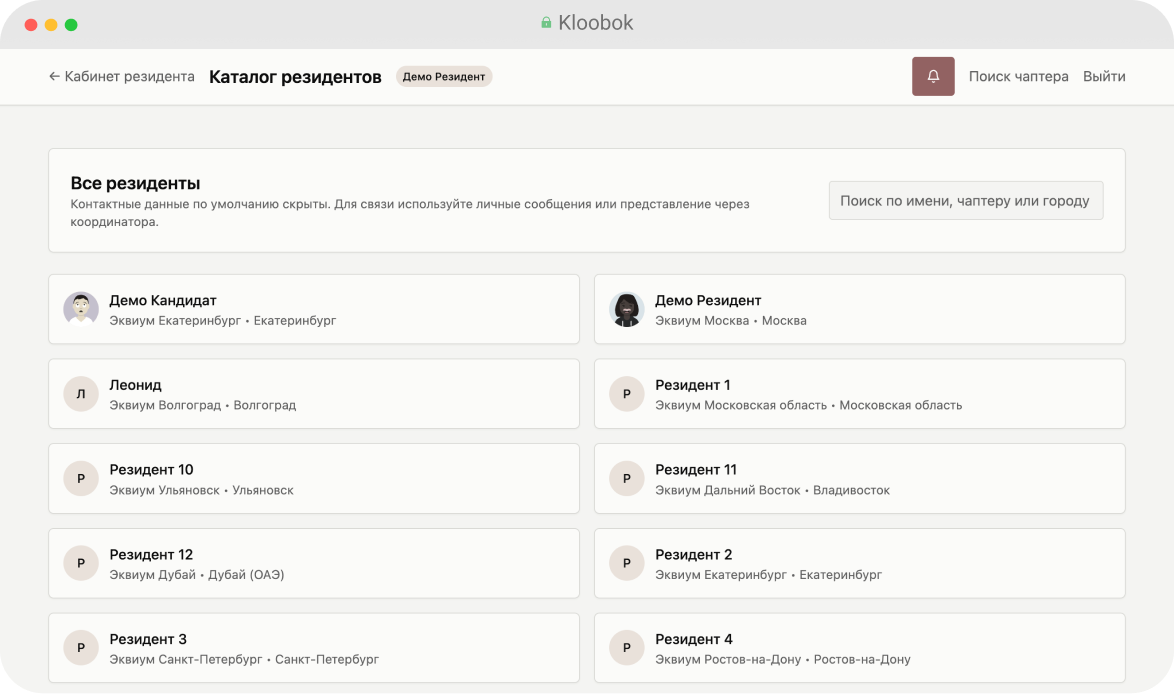Focus the resident search field

click(965, 200)
